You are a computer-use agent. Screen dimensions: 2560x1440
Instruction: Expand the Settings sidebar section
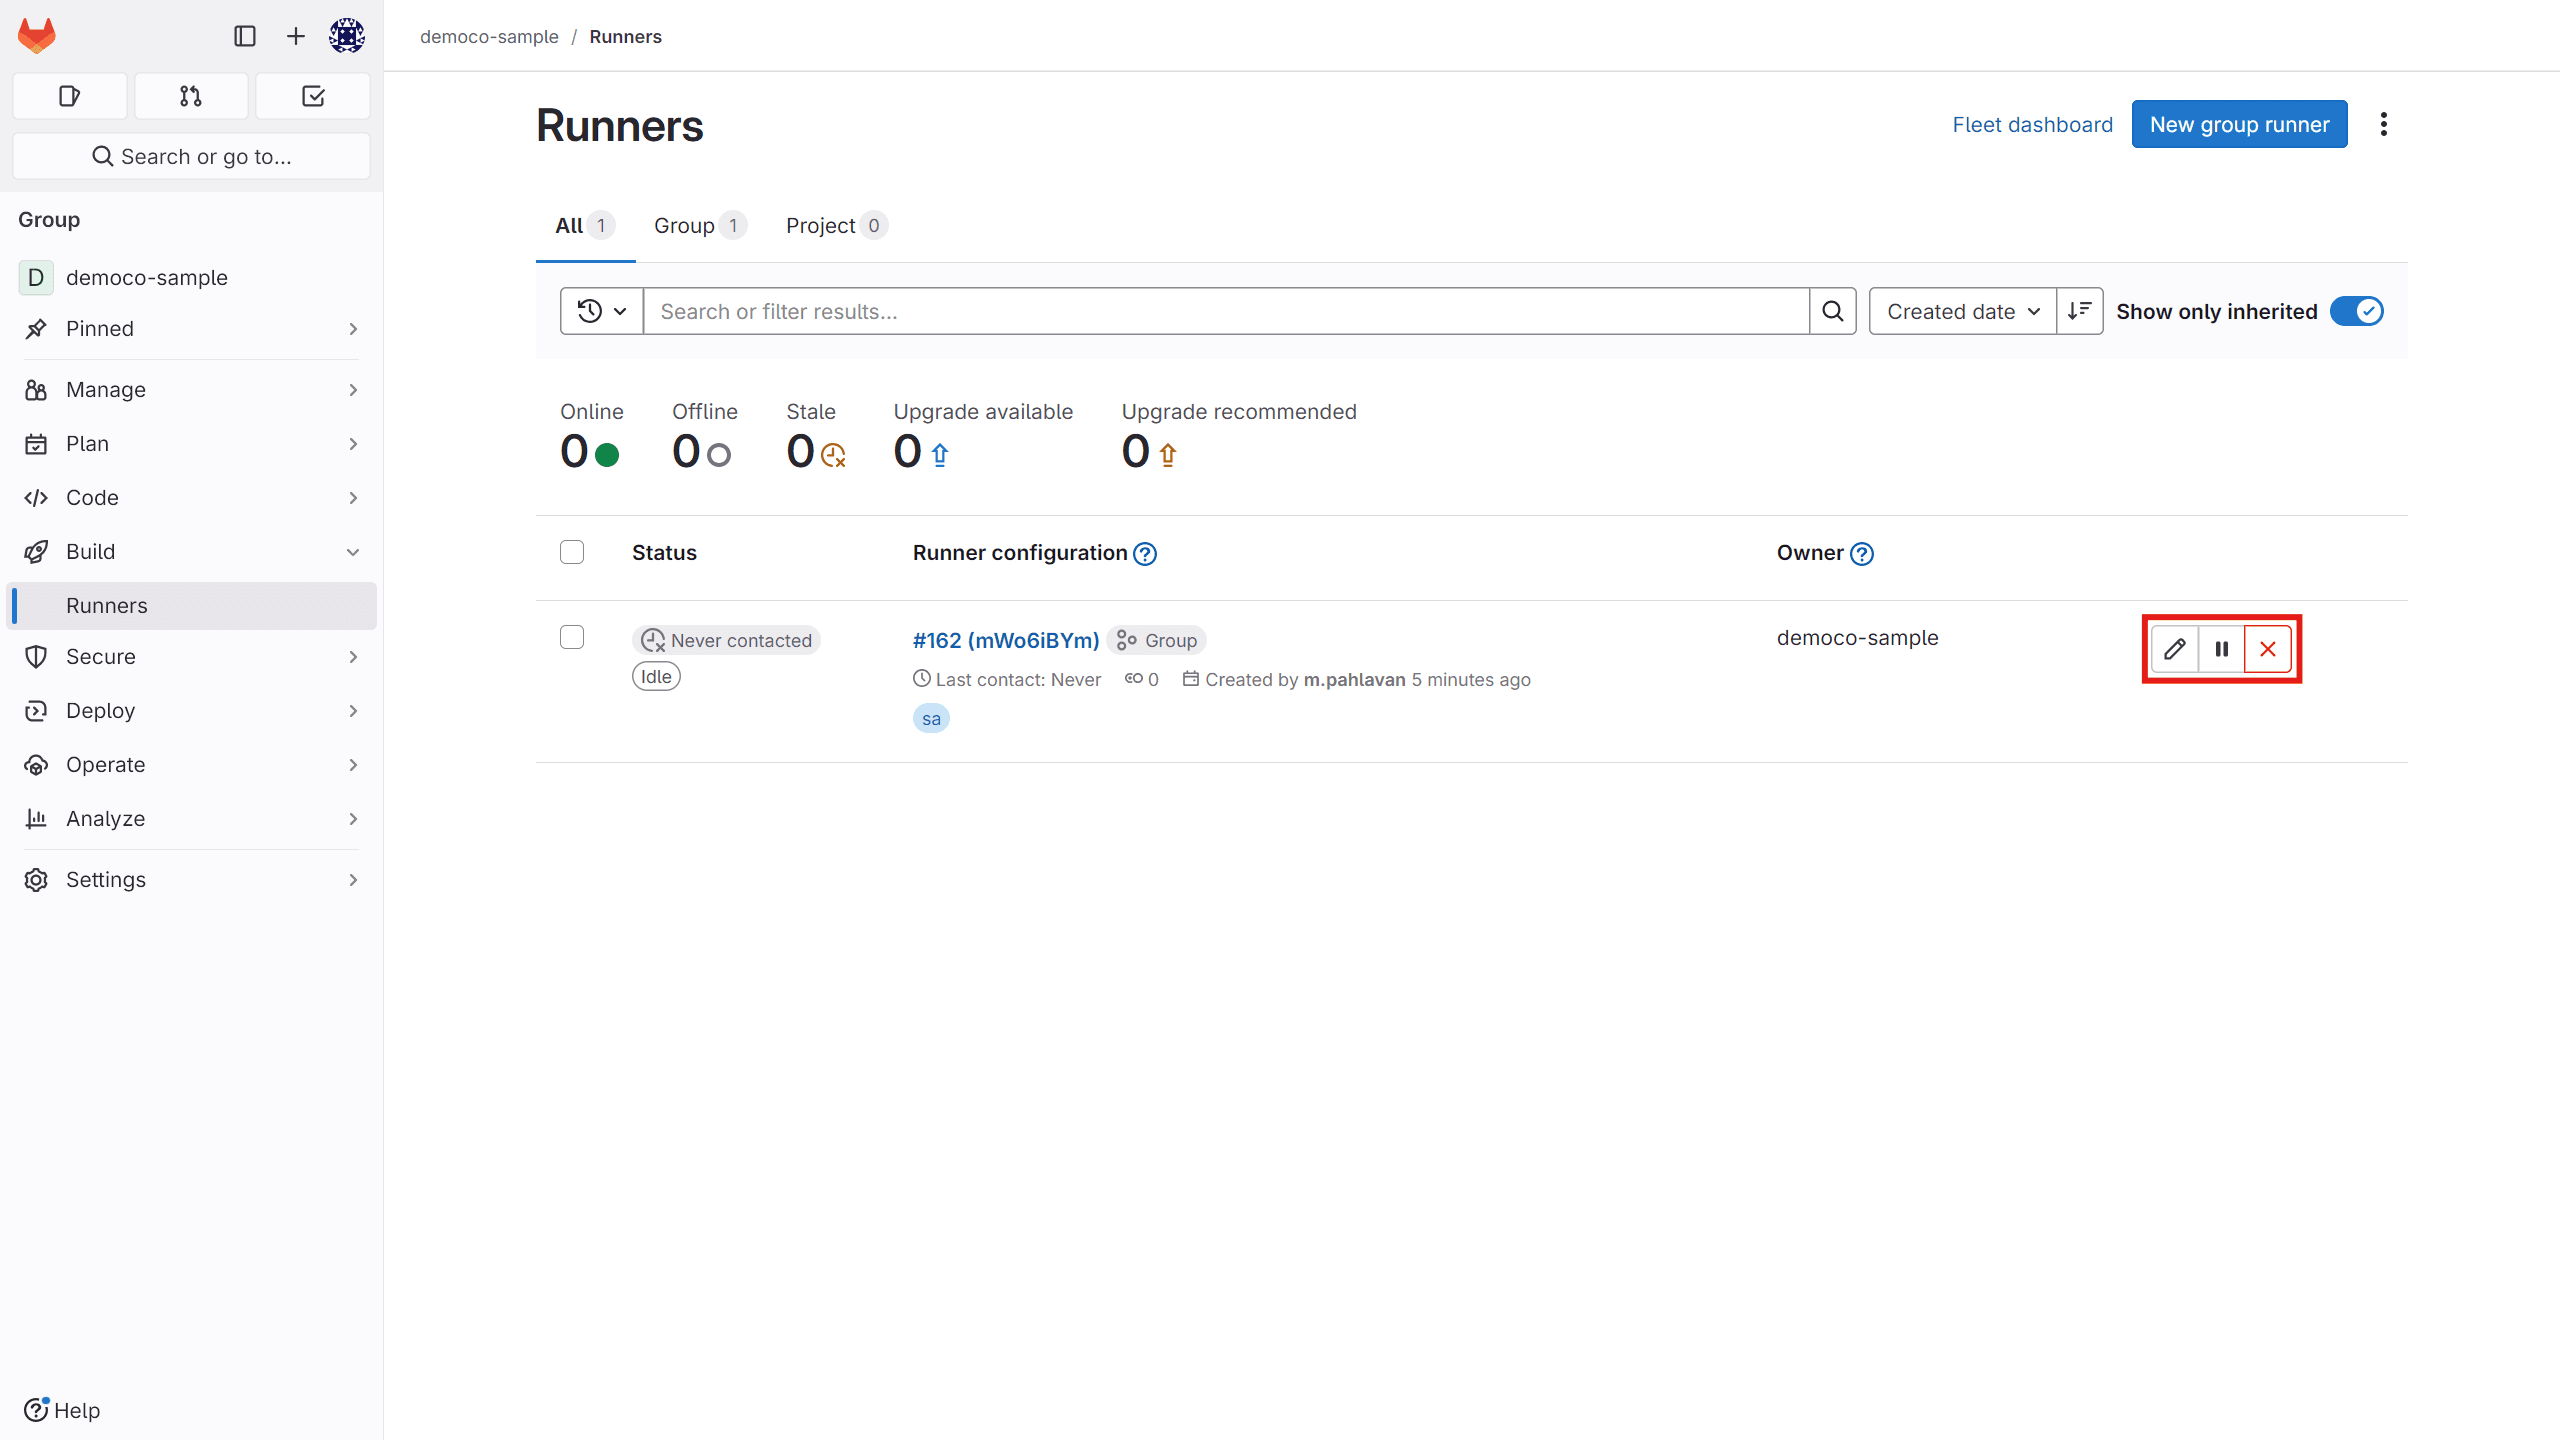tap(191, 880)
